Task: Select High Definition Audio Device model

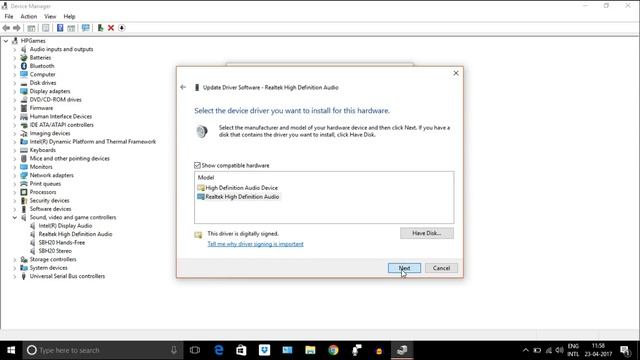Action: point(241,188)
